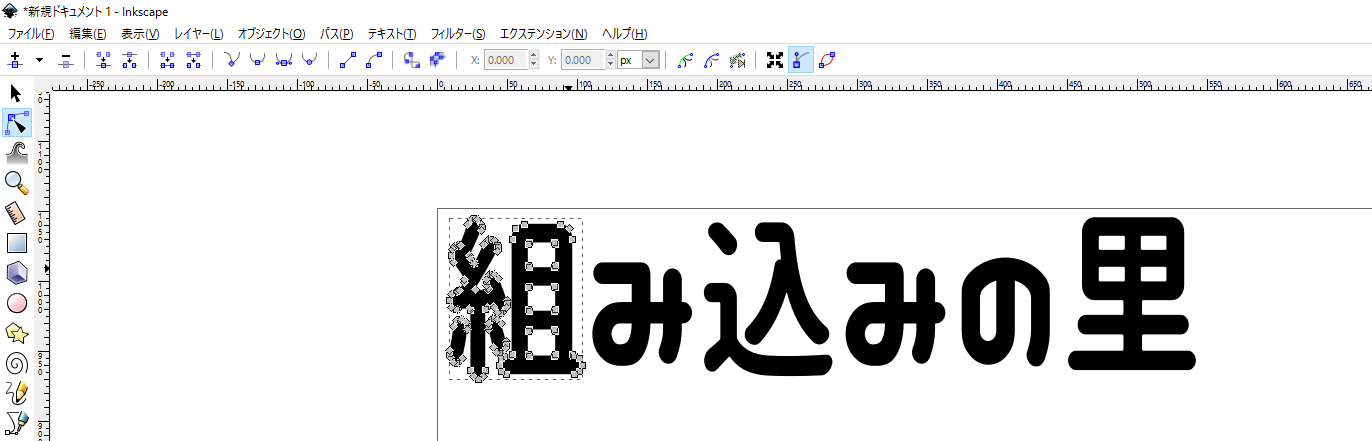Screen dimensions: 1372x441
Task: Open the フィルター(S) menu
Action: click(458, 34)
